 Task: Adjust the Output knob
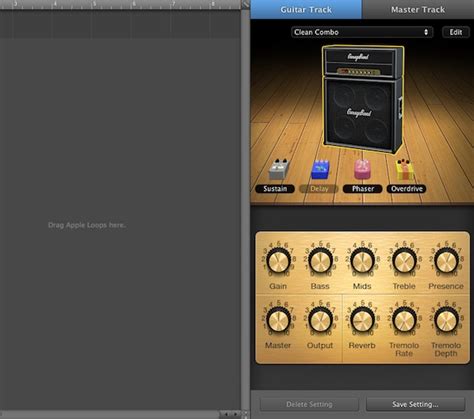[x=320, y=320]
